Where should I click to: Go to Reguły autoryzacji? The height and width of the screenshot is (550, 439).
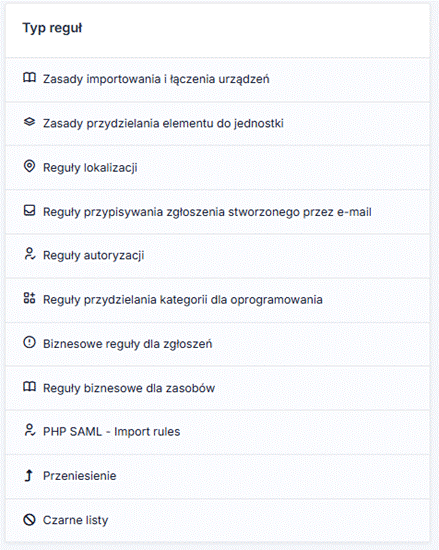(x=218, y=256)
